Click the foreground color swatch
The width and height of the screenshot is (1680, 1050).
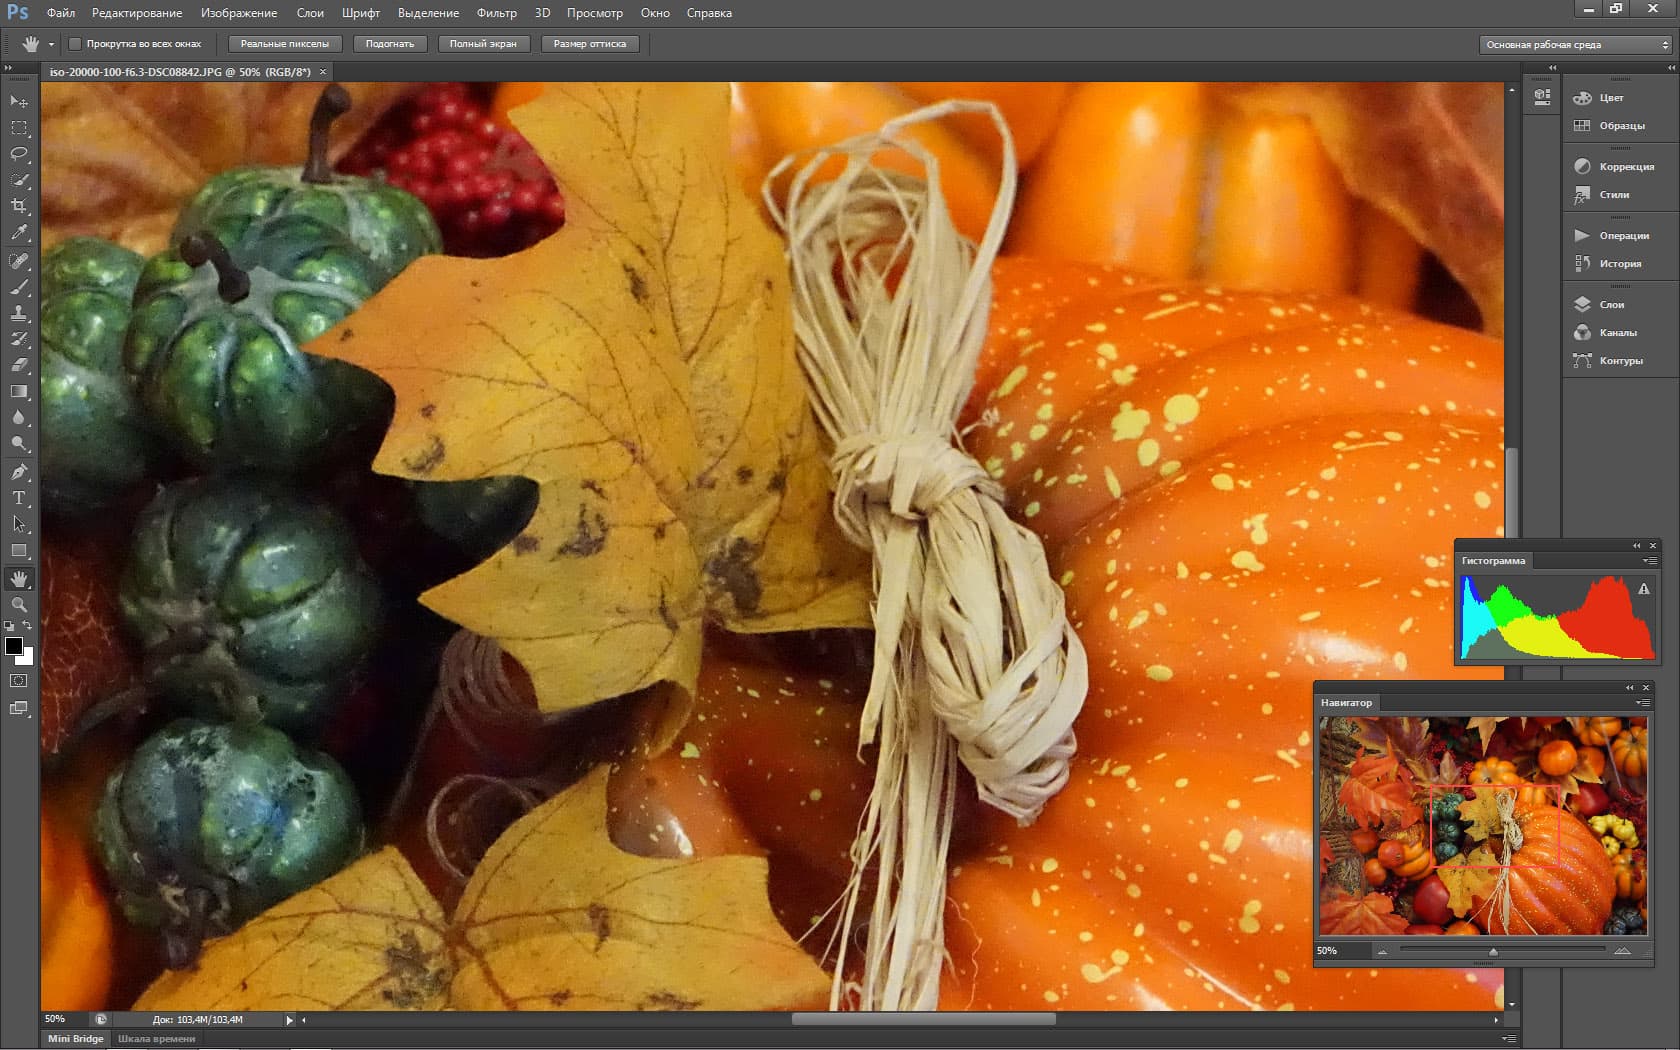pyautogui.click(x=14, y=646)
